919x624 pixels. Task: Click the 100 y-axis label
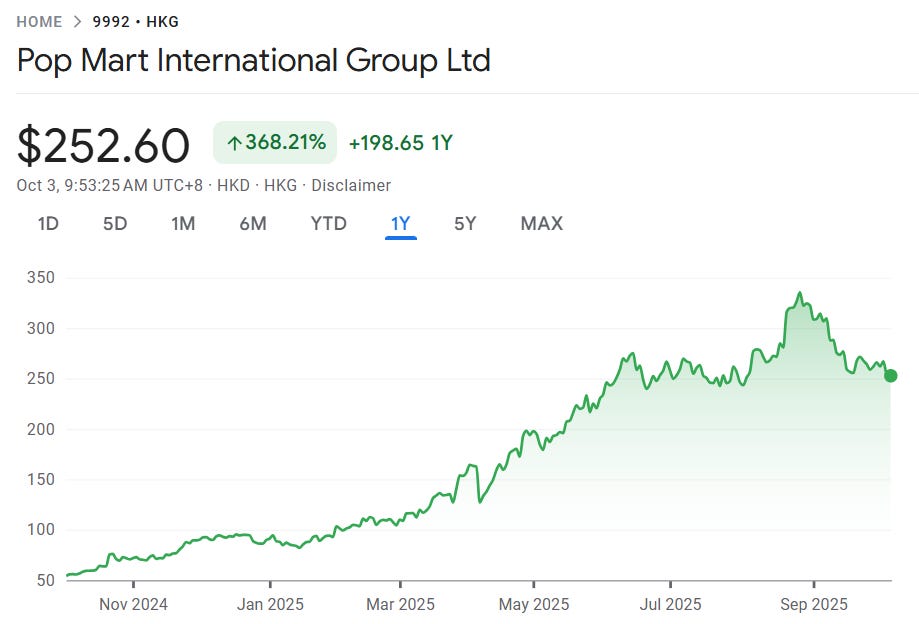(41, 530)
